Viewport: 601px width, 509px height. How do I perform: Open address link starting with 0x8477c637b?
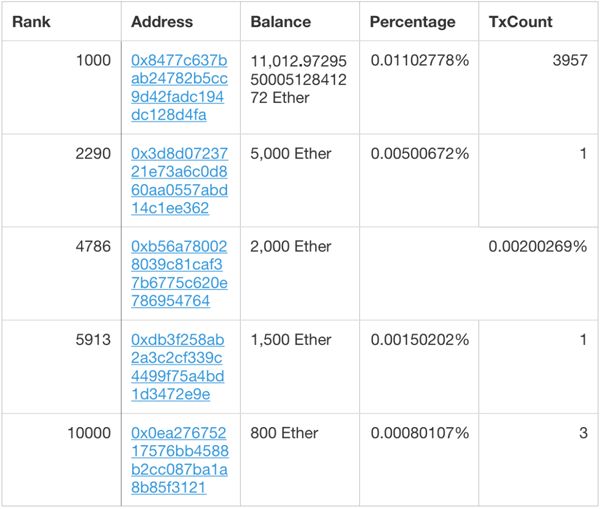179,88
